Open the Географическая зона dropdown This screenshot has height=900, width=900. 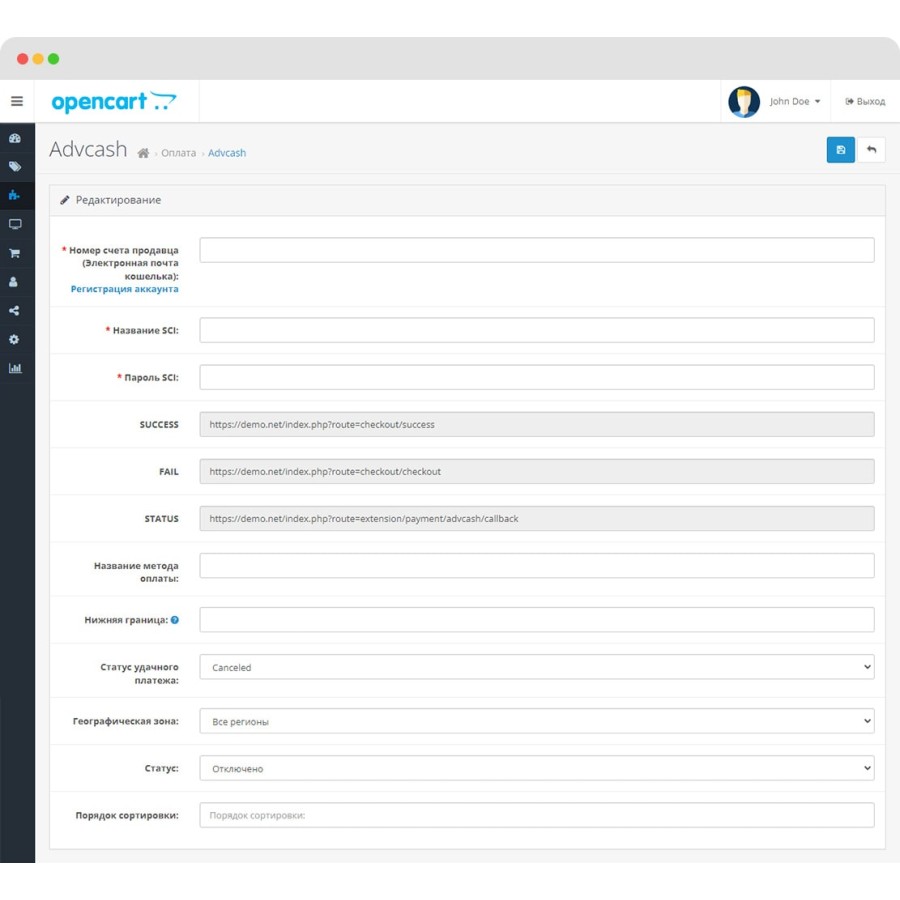point(537,721)
